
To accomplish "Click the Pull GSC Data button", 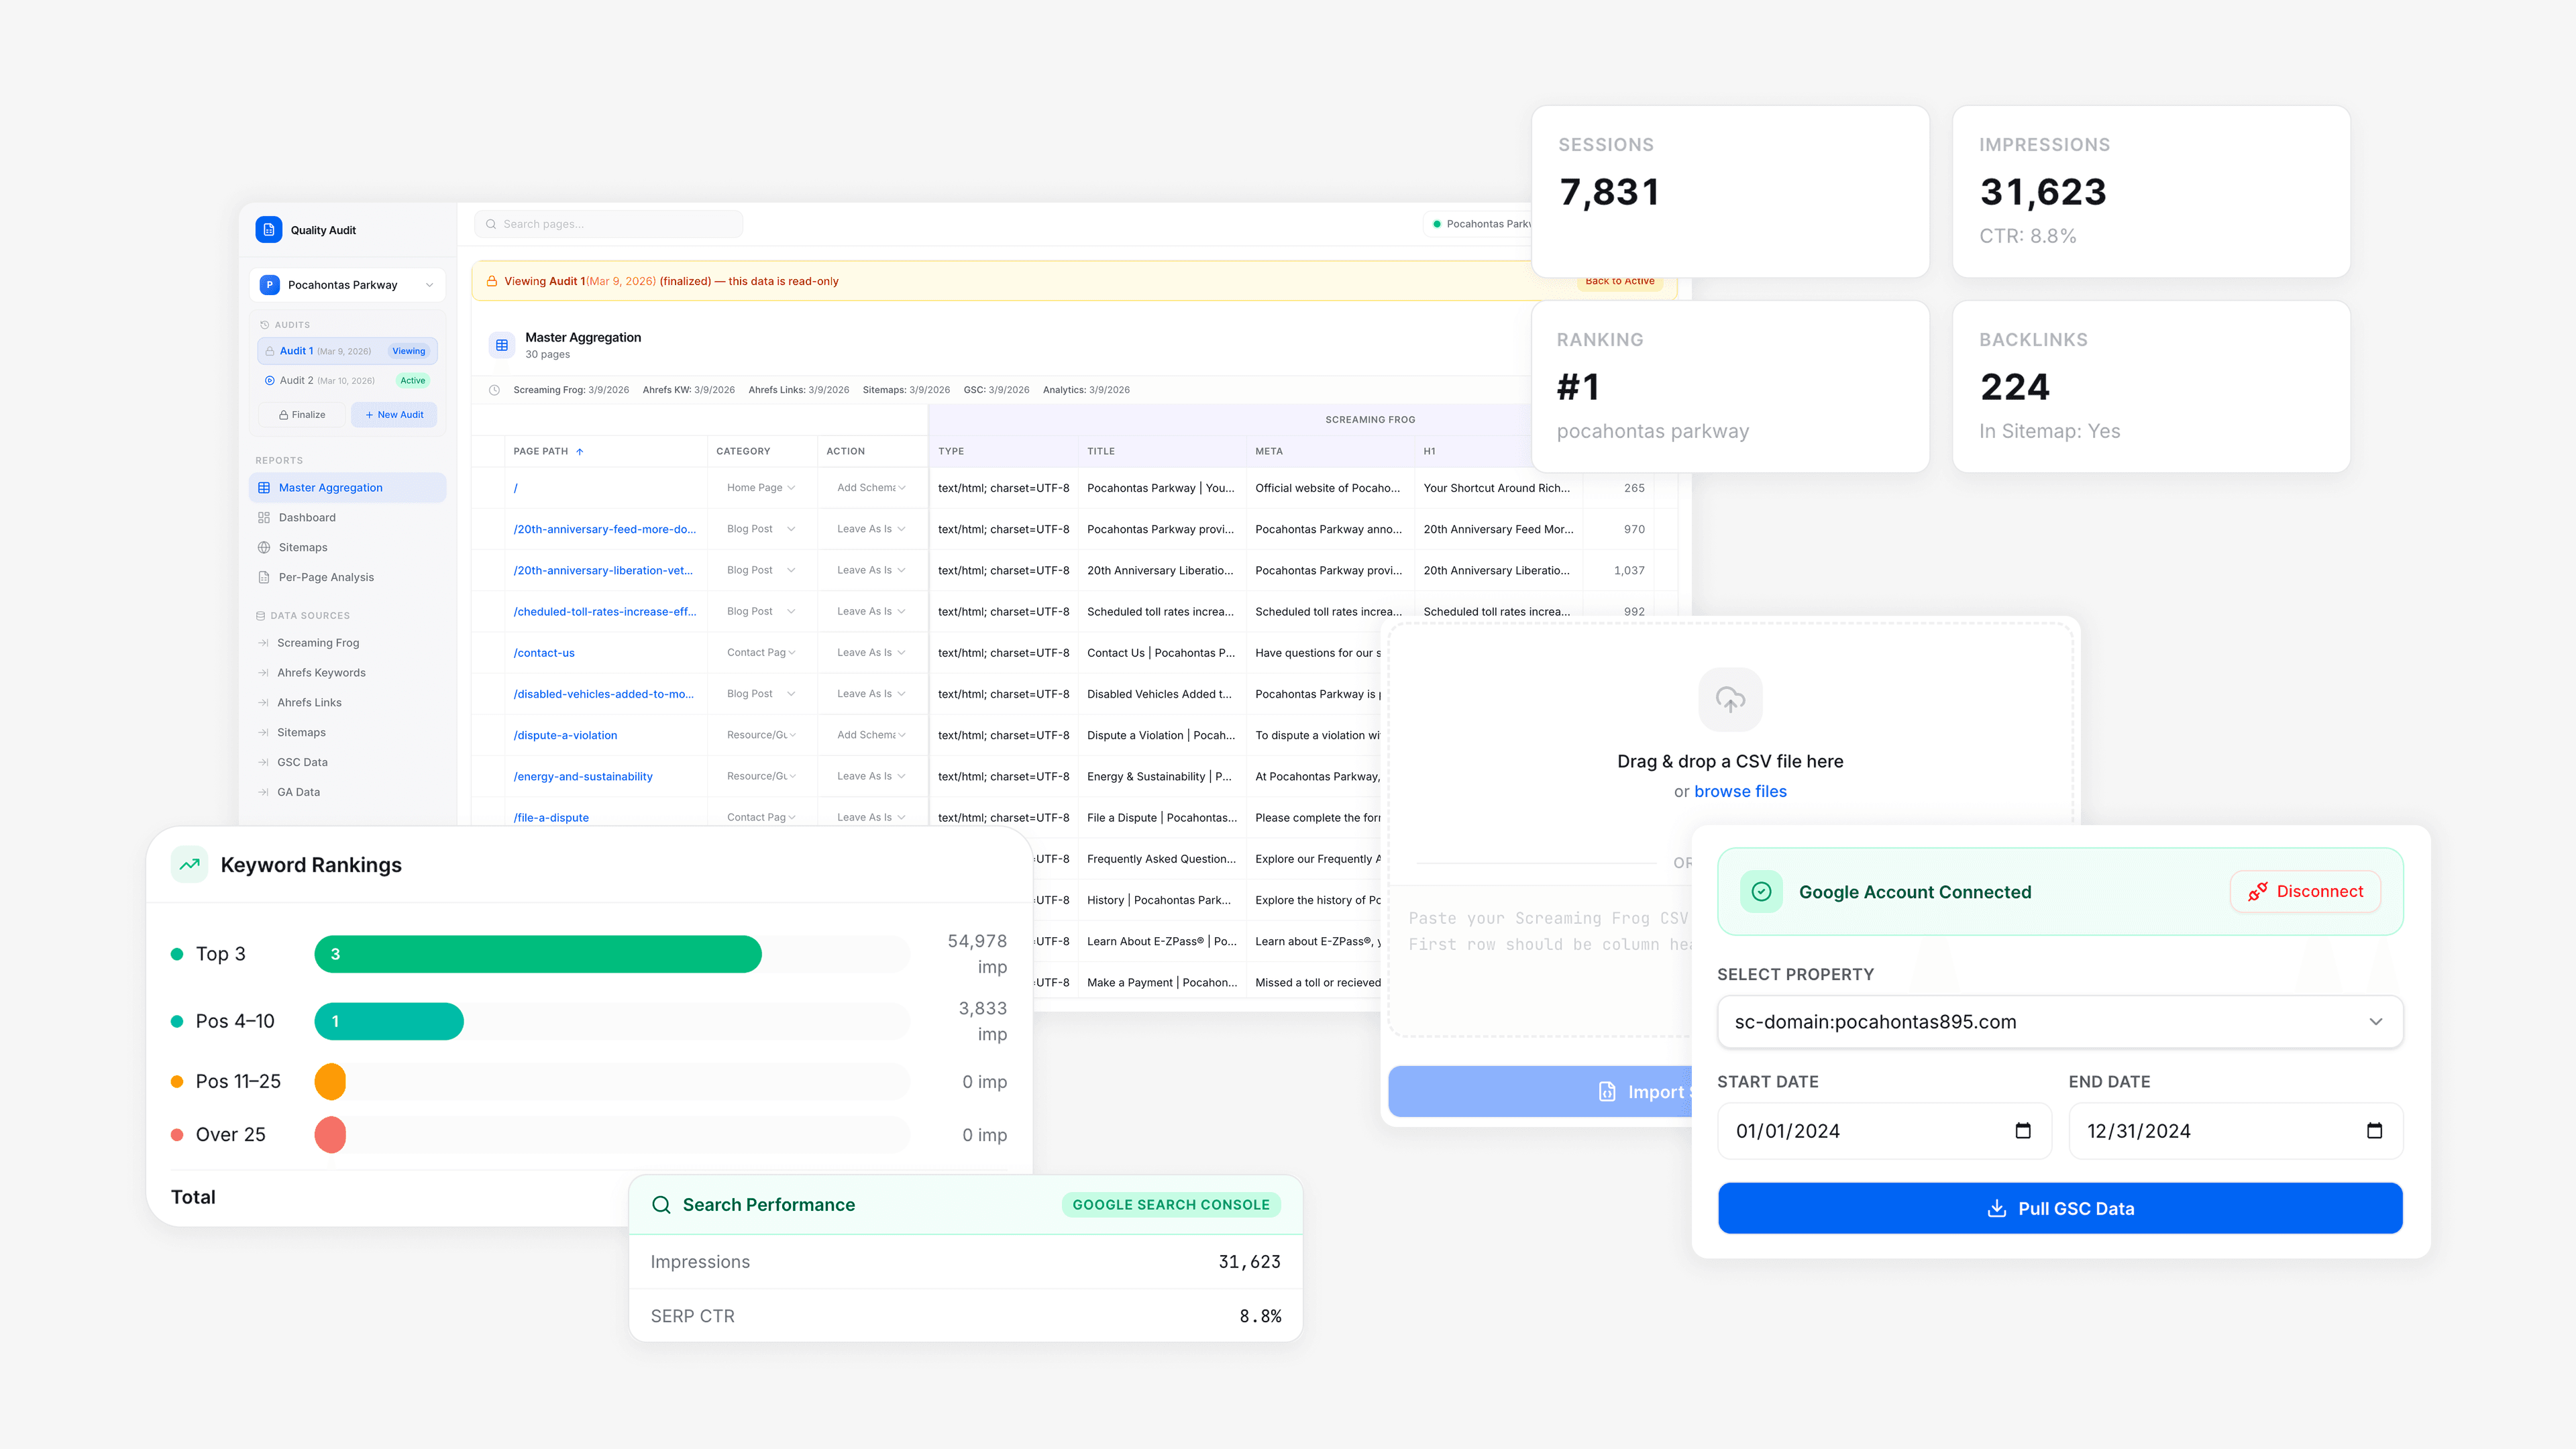I will tap(2060, 1208).
